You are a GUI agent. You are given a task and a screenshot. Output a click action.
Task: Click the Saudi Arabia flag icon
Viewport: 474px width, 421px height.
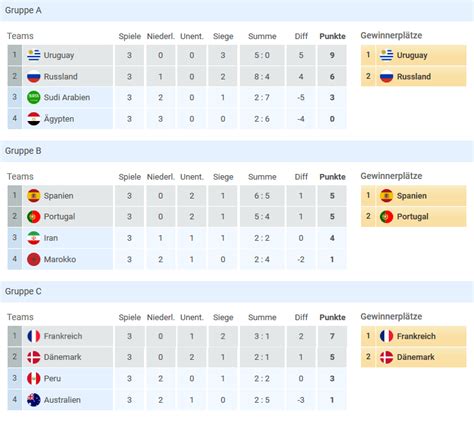(x=34, y=97)
